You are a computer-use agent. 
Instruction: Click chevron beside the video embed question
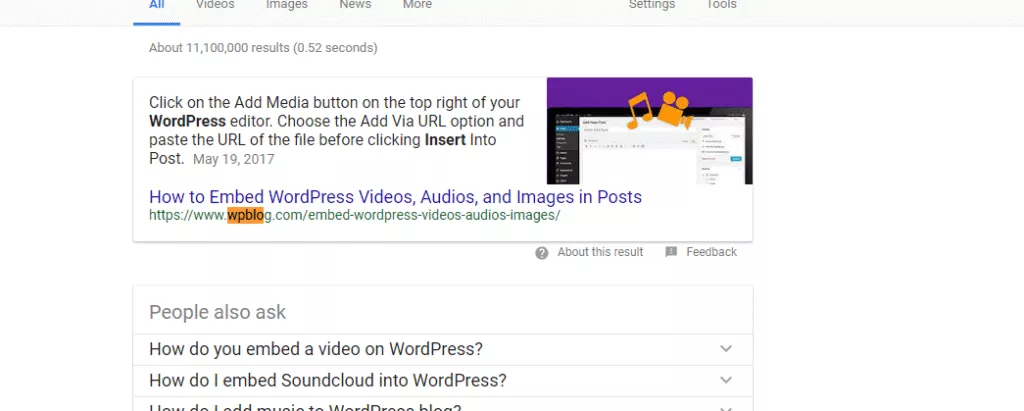726,349
